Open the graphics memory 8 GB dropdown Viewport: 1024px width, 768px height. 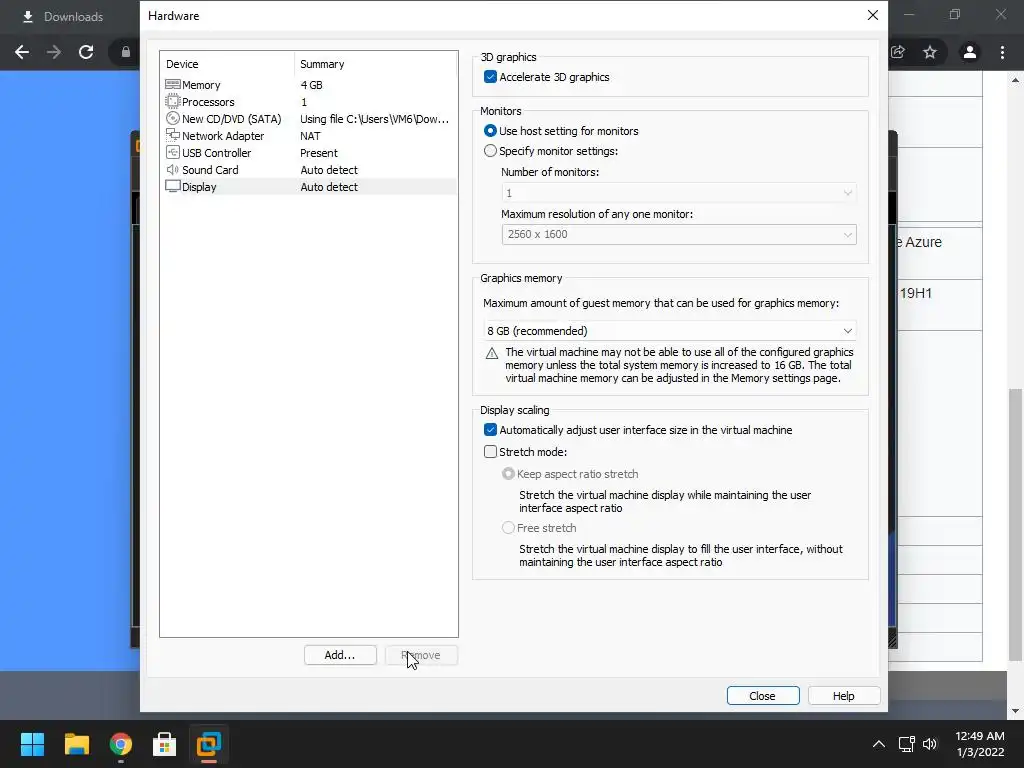(x=669, y=330)
